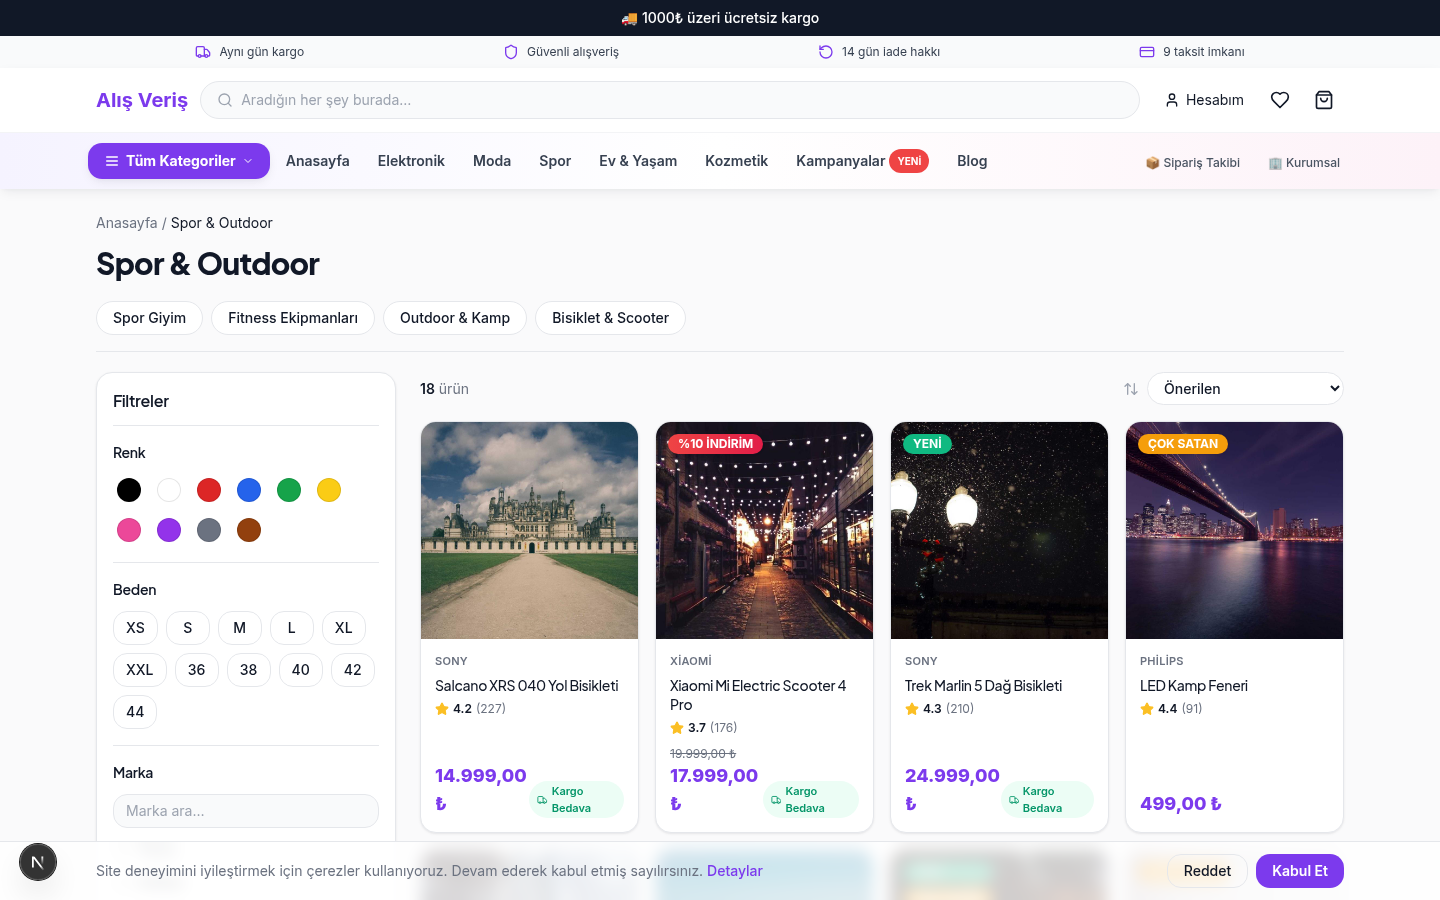Toggle size filter XS

click(x=135, y=628)
